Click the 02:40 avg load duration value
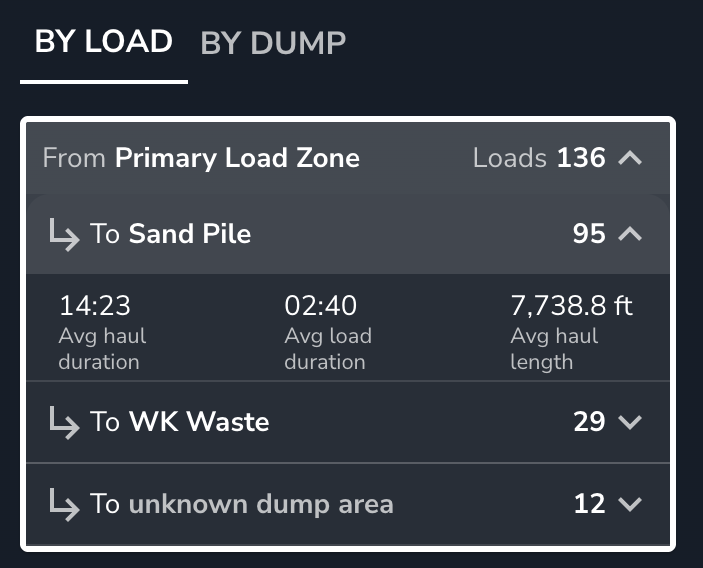 point(321,306)
